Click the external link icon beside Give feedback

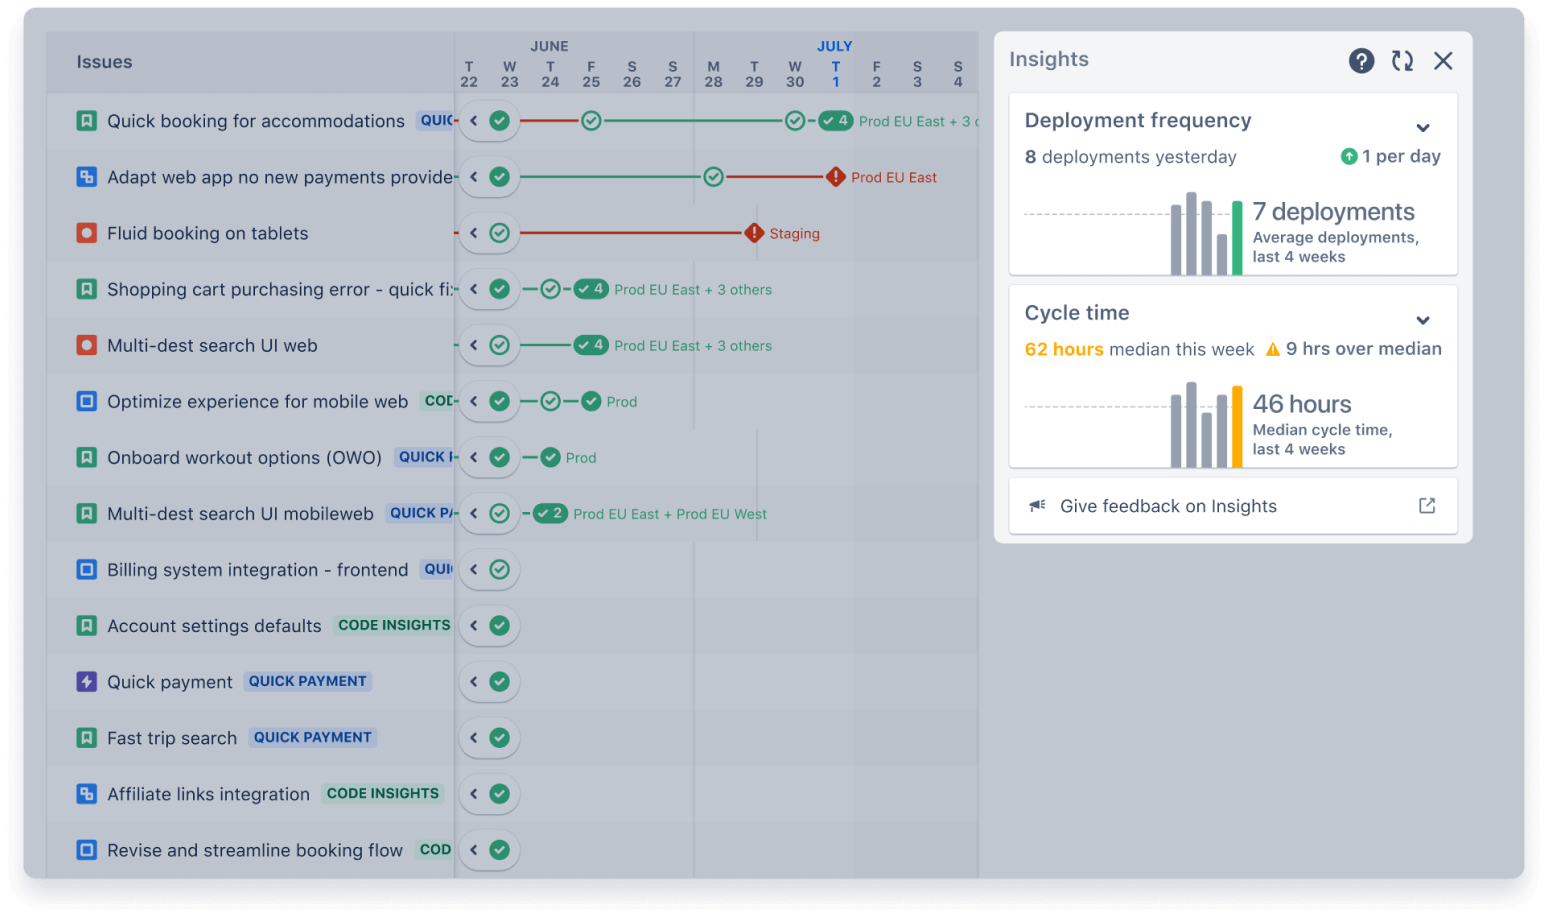pos(1428,505)
